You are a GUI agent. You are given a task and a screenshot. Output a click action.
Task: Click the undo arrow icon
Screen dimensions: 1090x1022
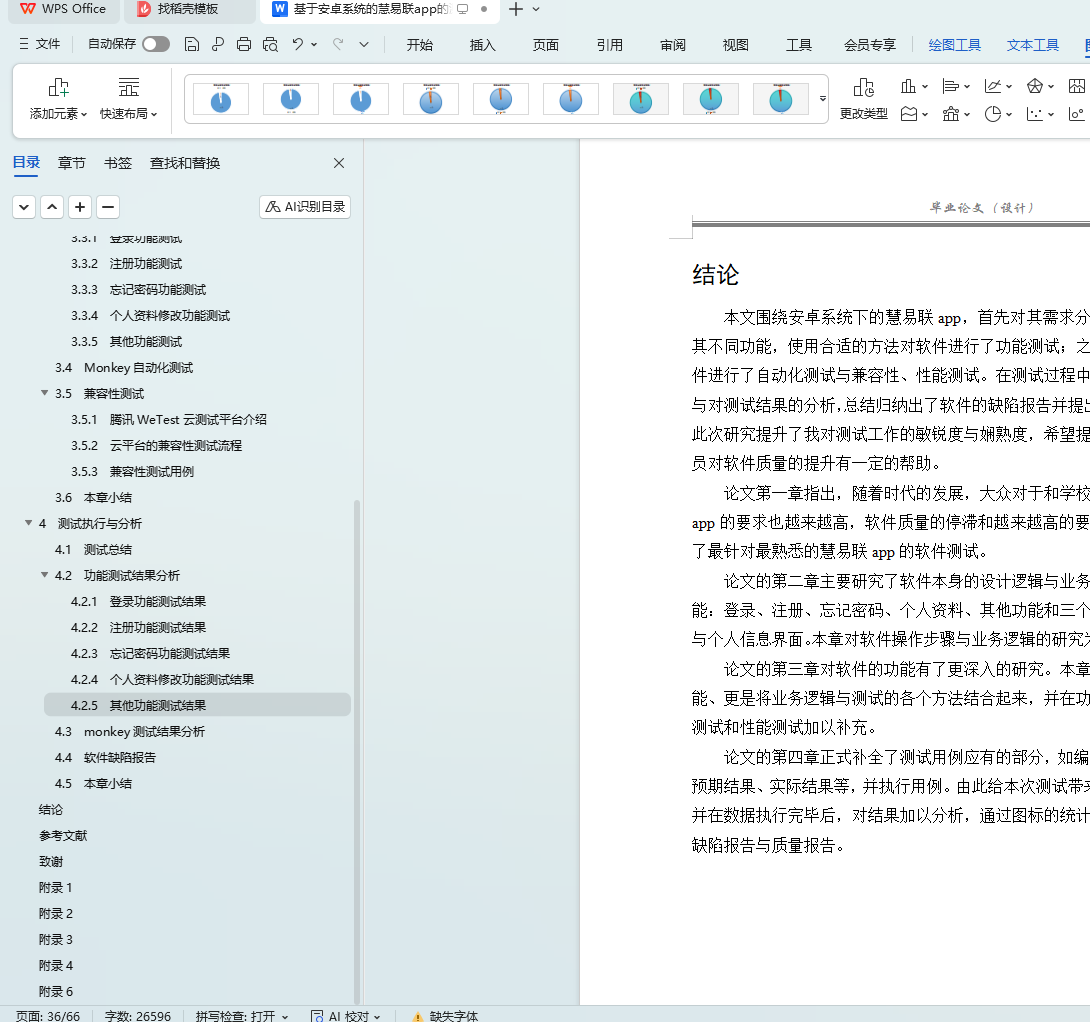[x=297, y=44]
